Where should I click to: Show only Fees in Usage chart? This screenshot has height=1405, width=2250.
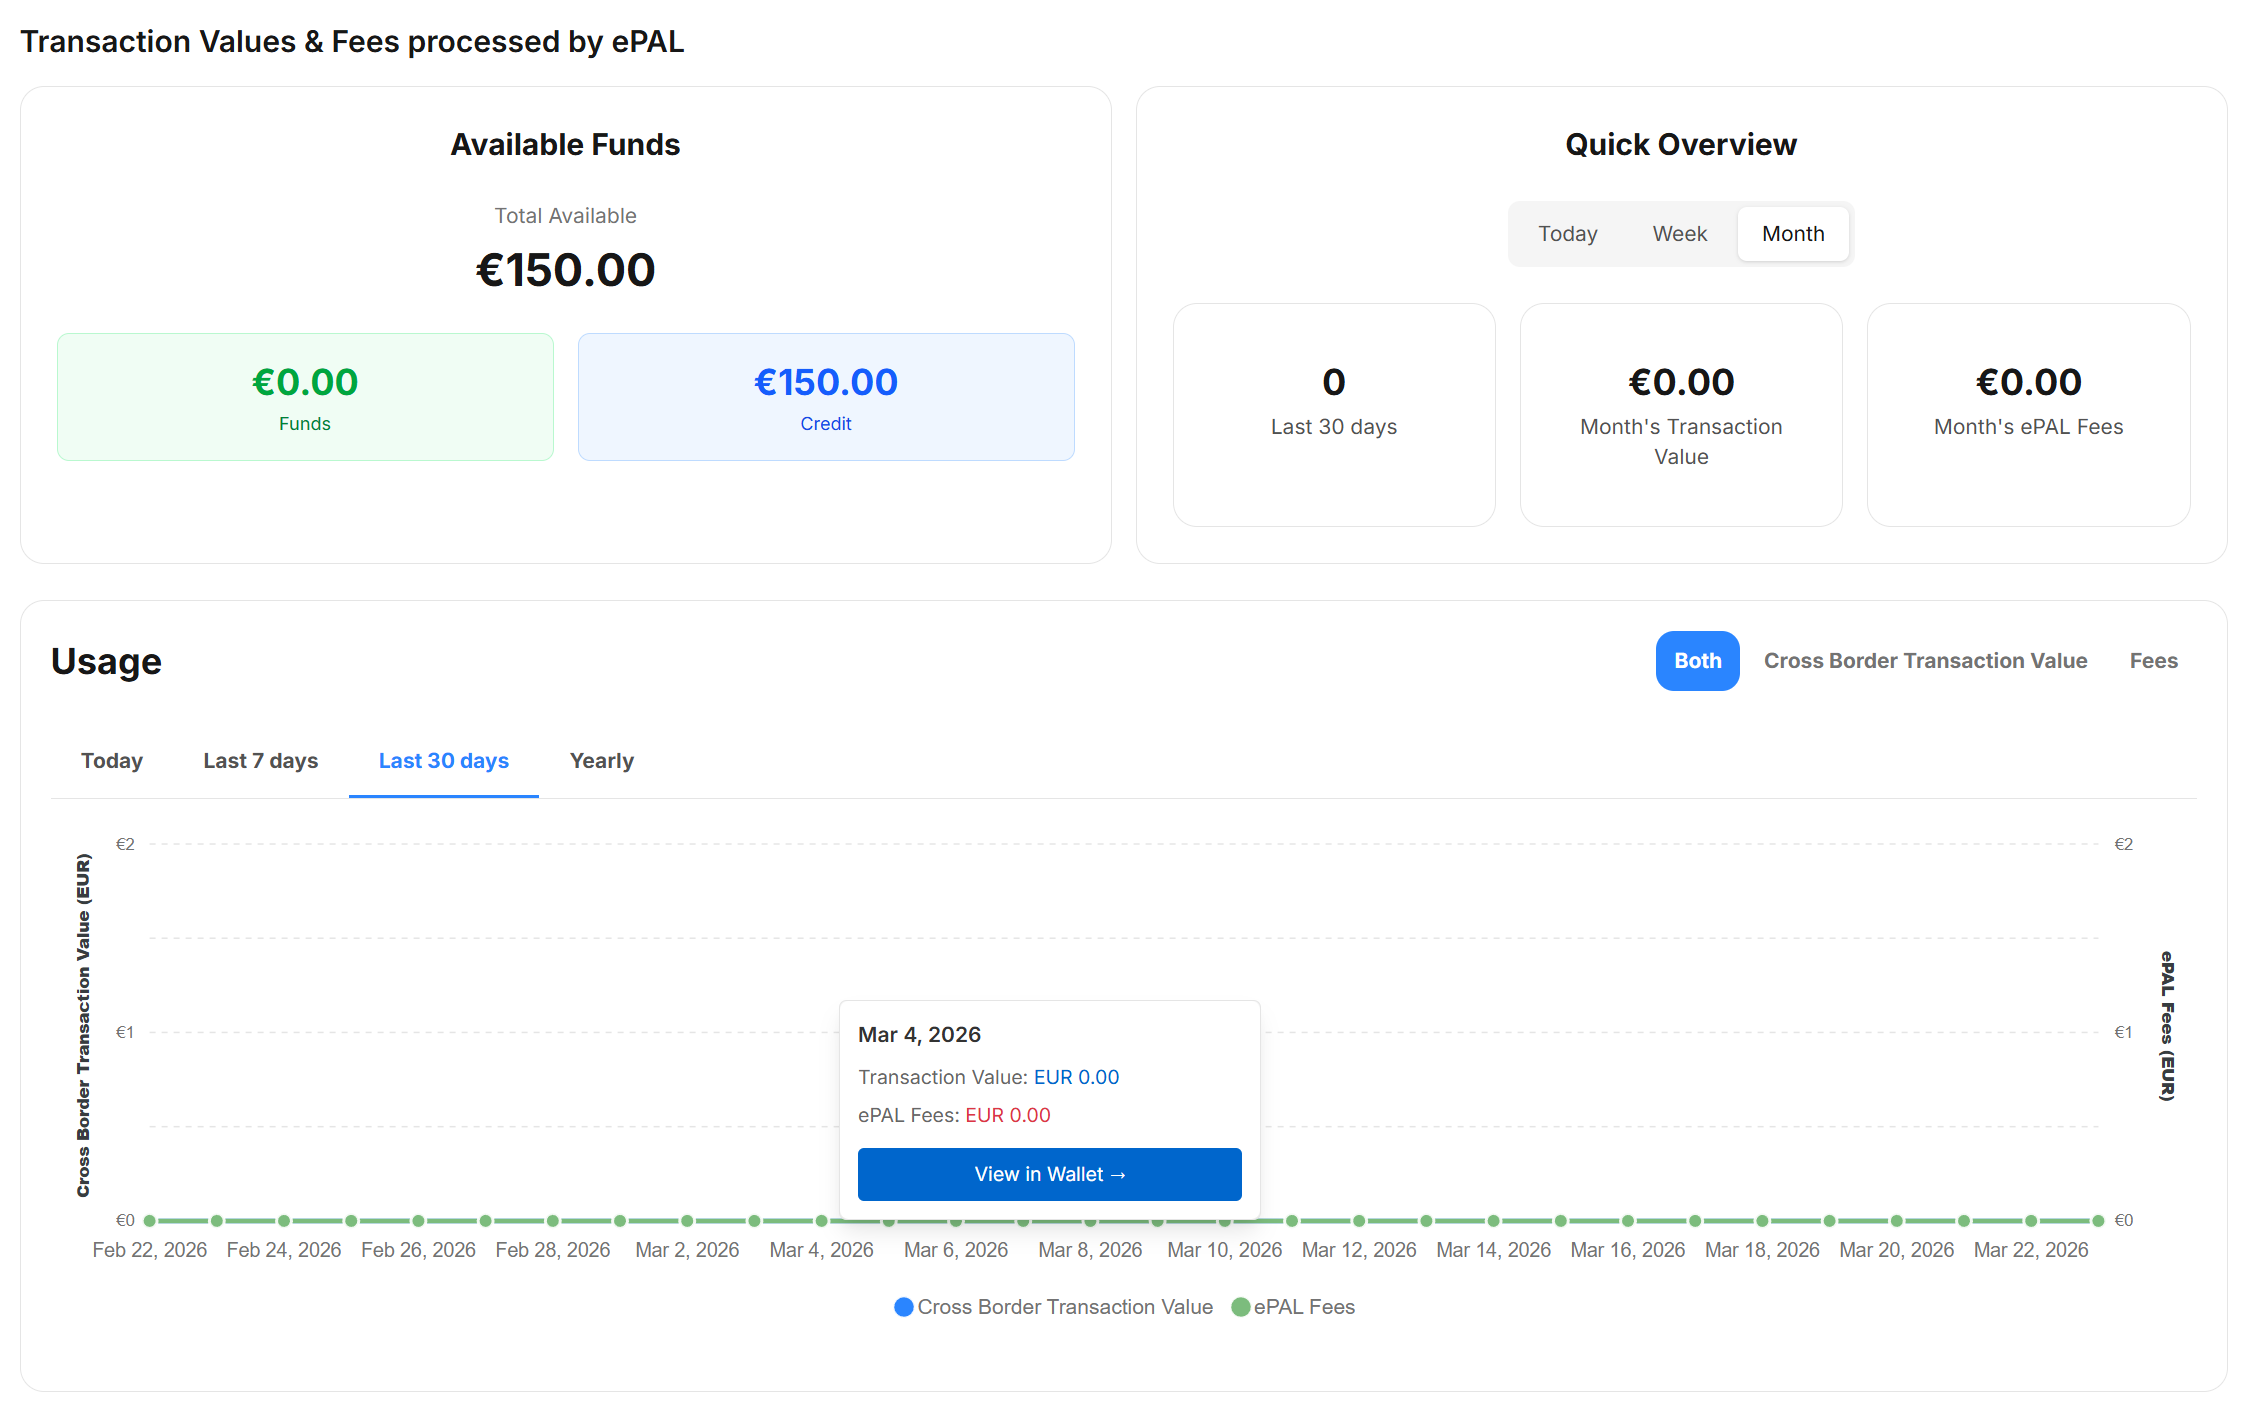point(2153,661)
